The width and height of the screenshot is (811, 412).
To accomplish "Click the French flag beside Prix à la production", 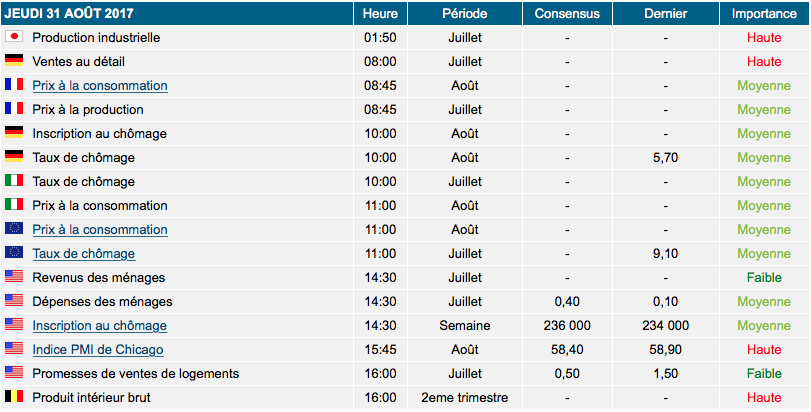I will (x=14, y=109).
